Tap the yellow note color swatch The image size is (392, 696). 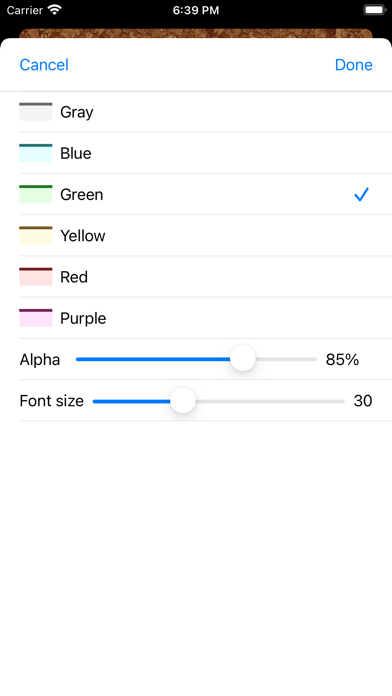[36, 236]
